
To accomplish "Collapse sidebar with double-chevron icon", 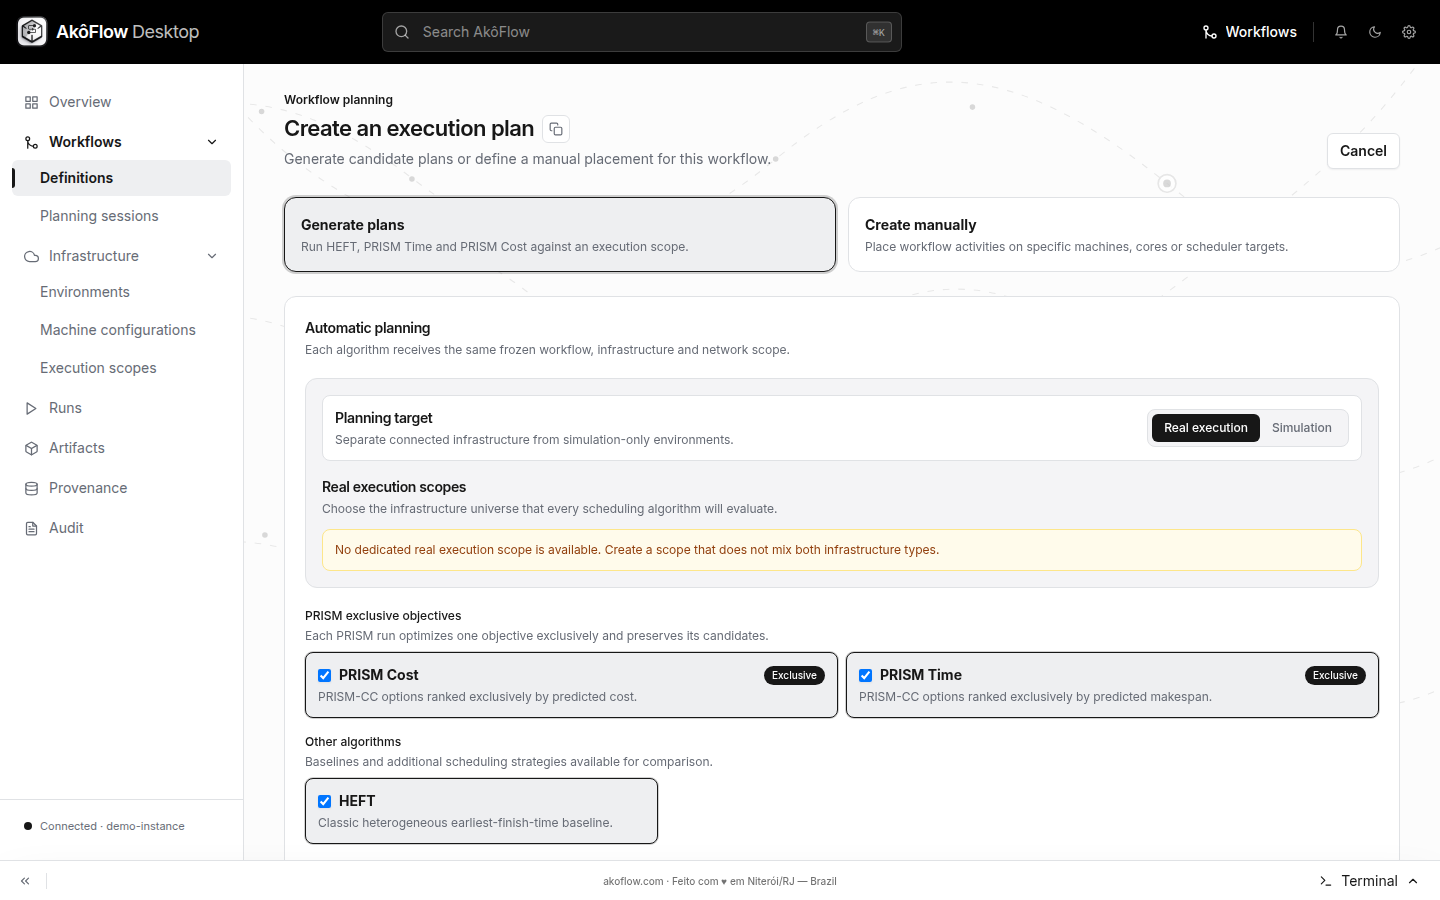I will pyautogui.click(x=25, y=881).
